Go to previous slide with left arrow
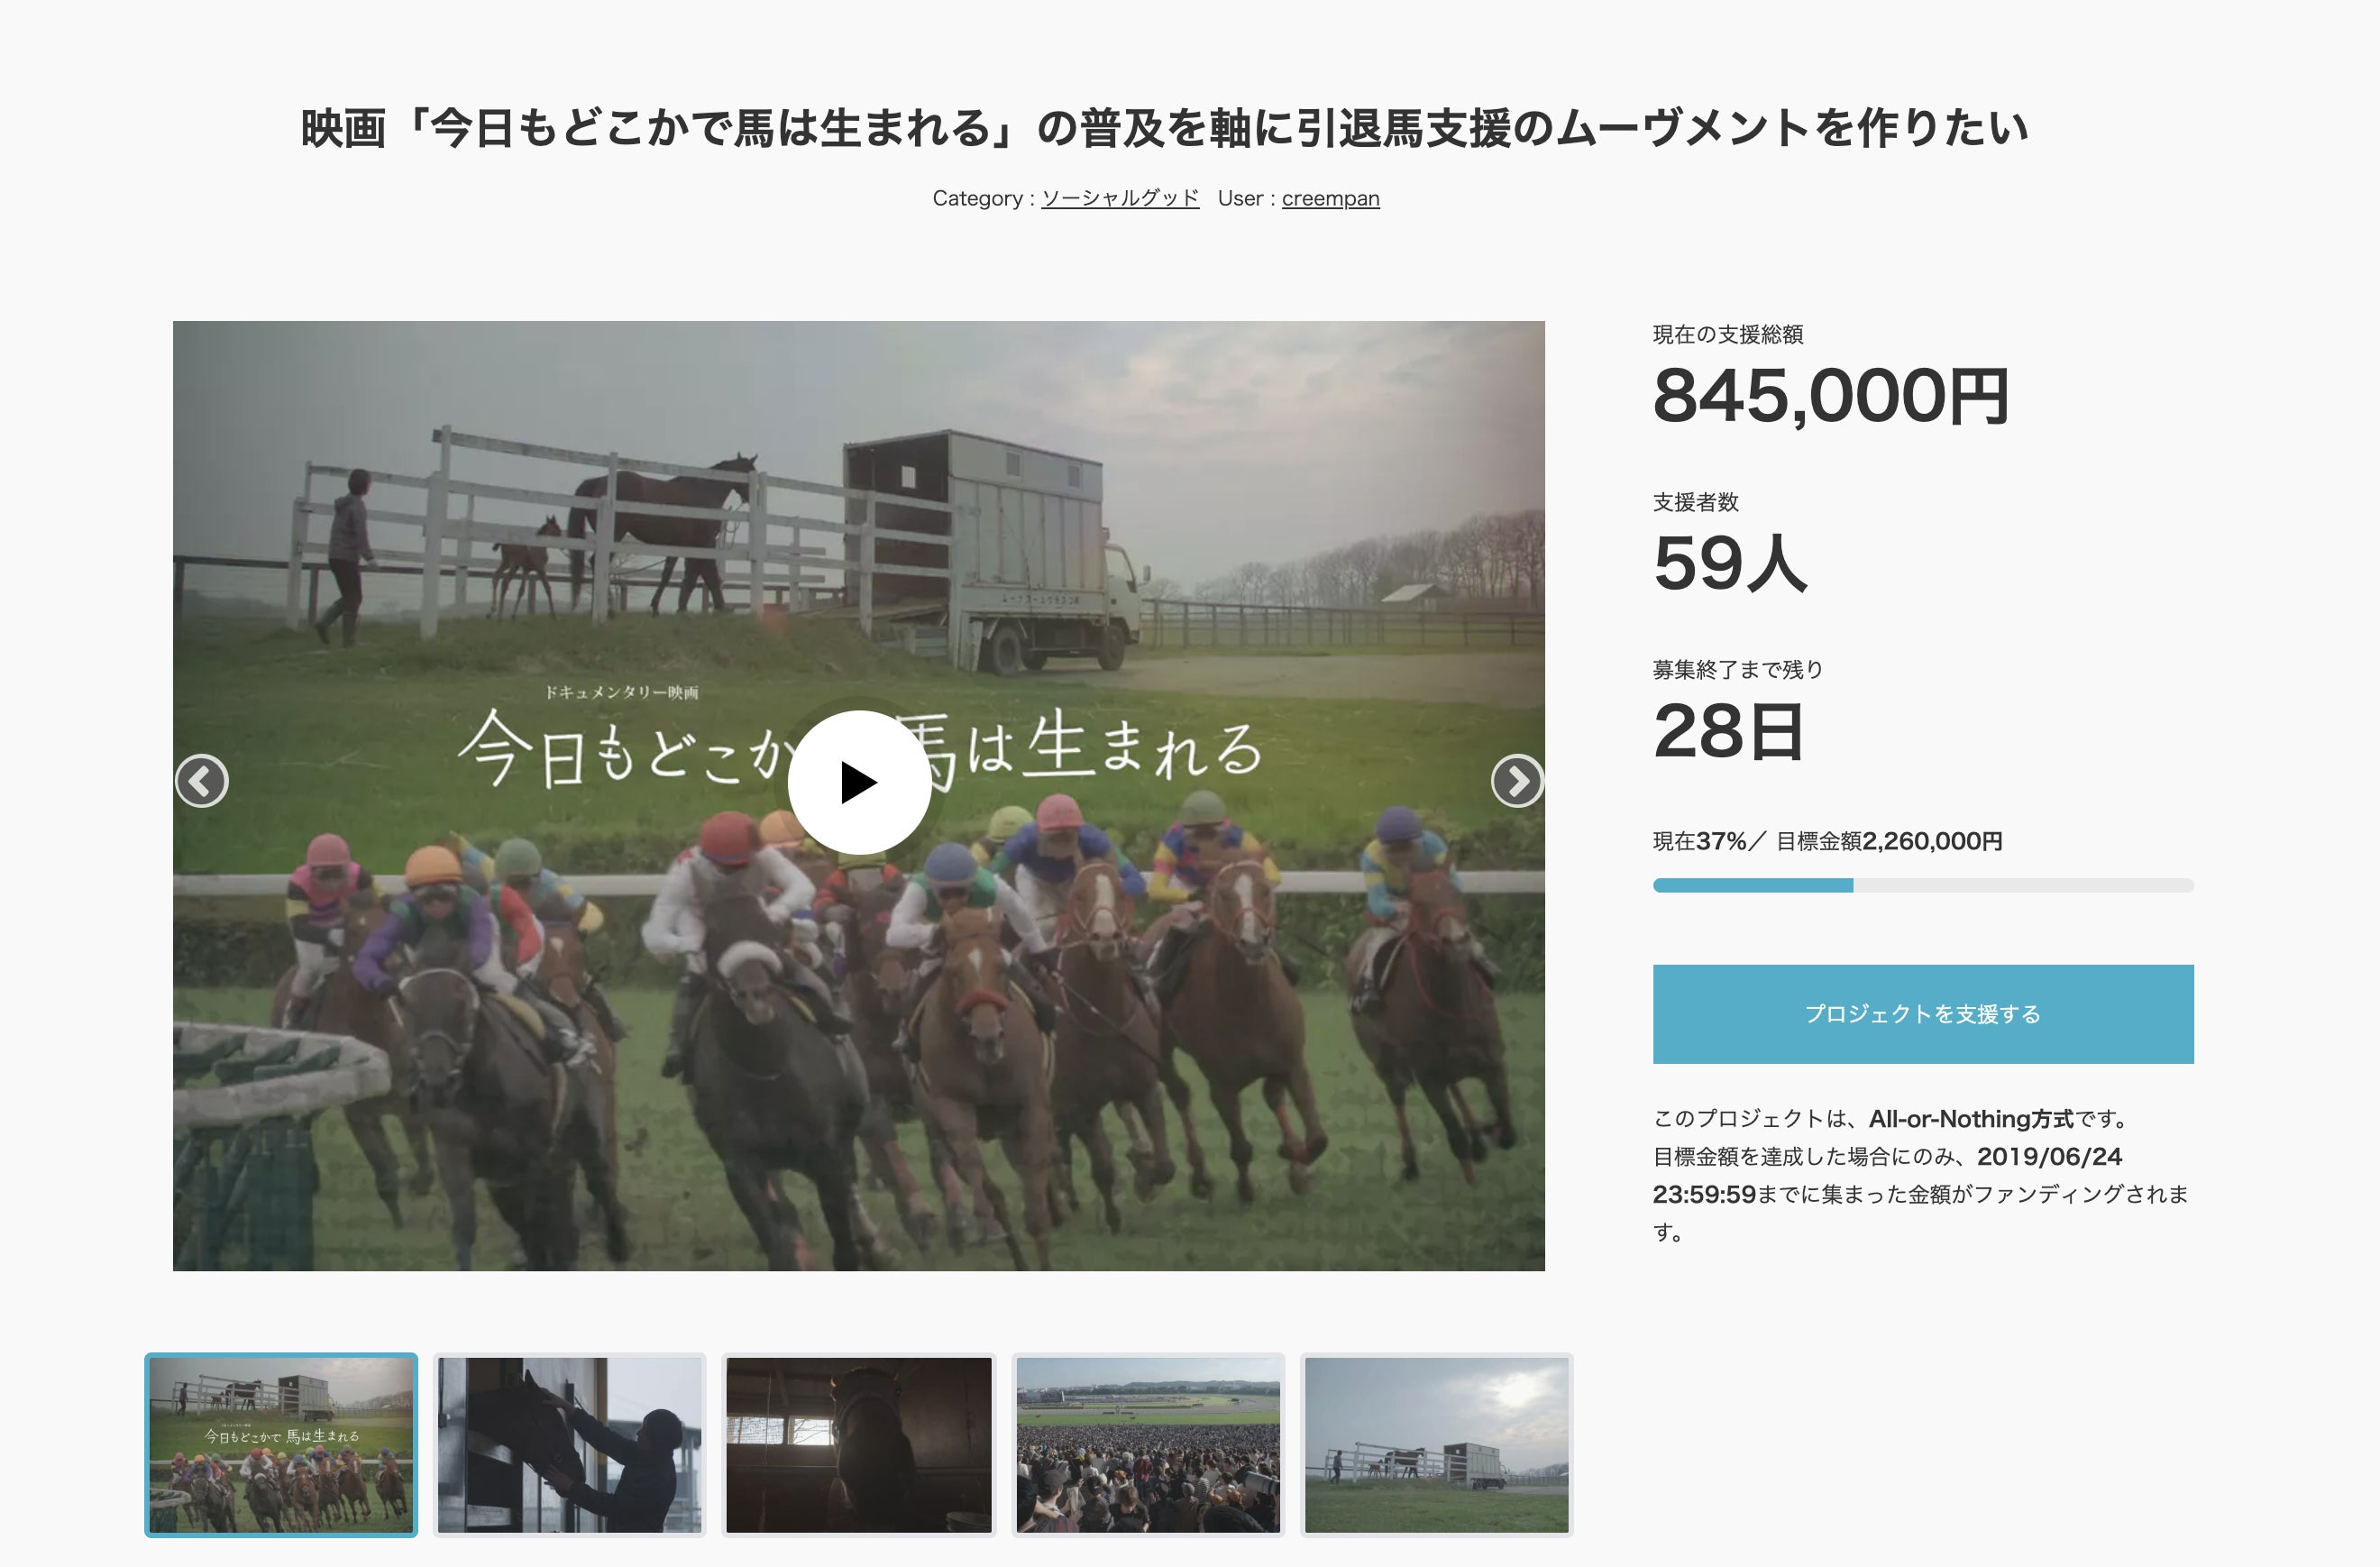Viewport: 2380px width, 1567px height. [x=202, y=781]
